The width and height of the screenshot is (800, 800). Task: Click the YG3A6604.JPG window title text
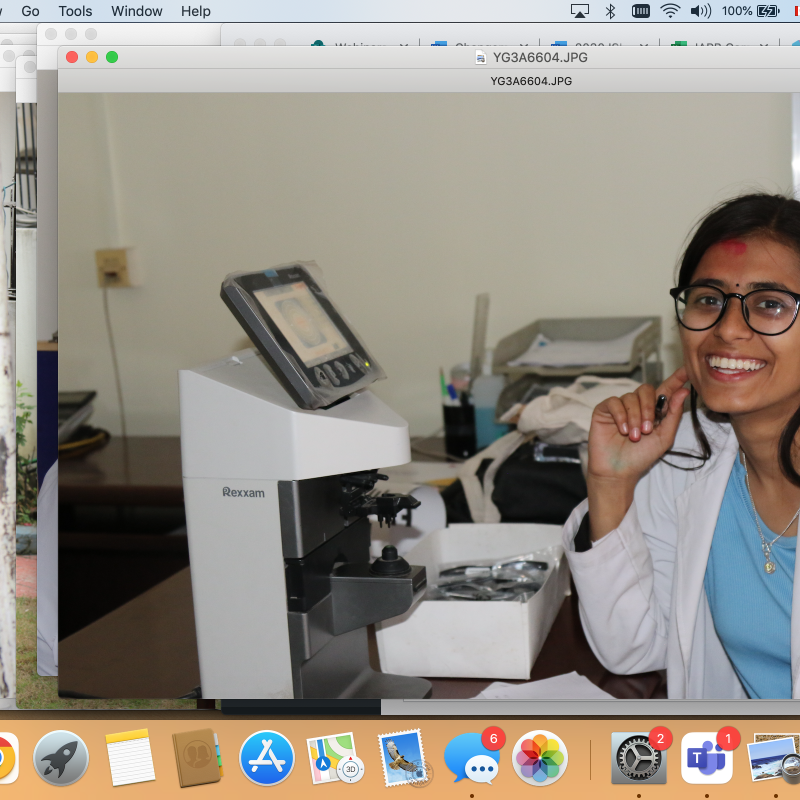tap(540, 57)
